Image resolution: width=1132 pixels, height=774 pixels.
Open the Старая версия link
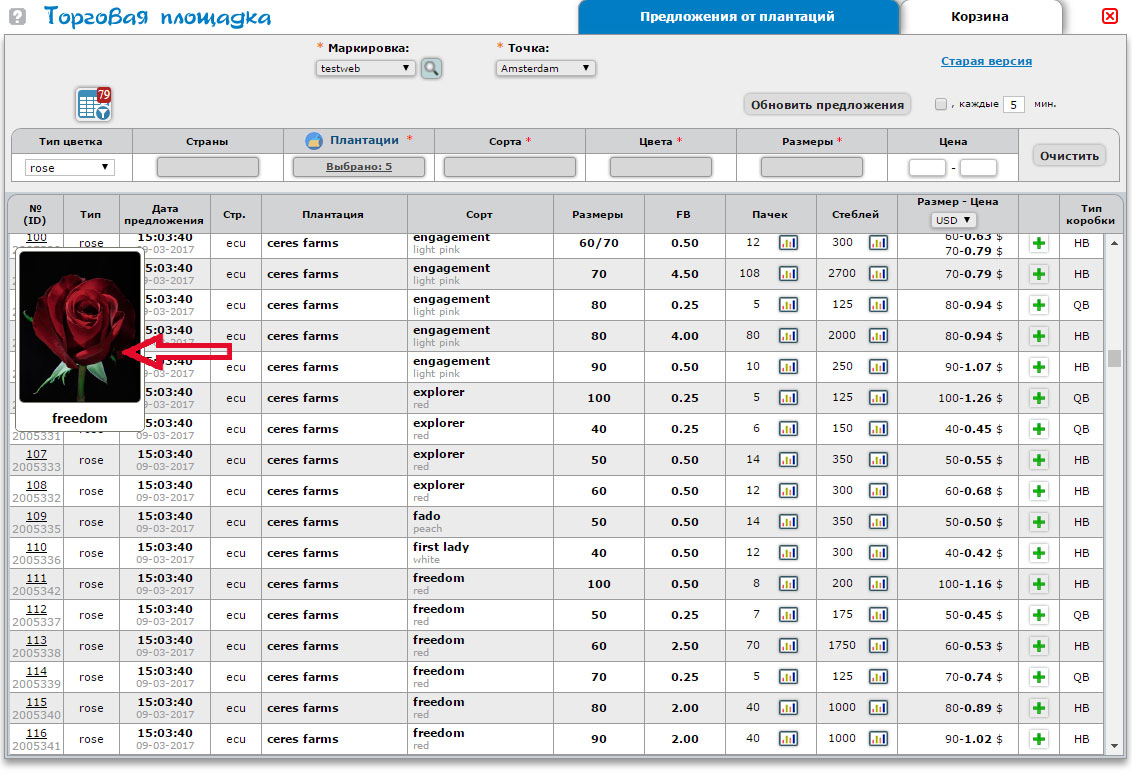(986, 61)
